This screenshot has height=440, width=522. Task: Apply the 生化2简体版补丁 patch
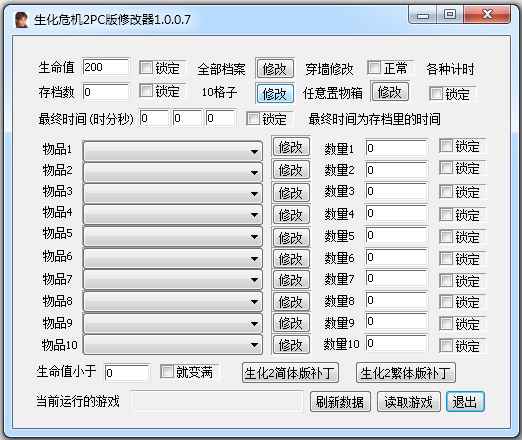(x=290, y=373)
